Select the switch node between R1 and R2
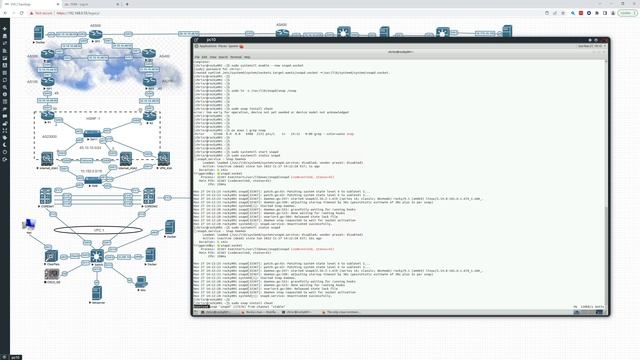This screenshot has width=640, height=360. [92, 133]
